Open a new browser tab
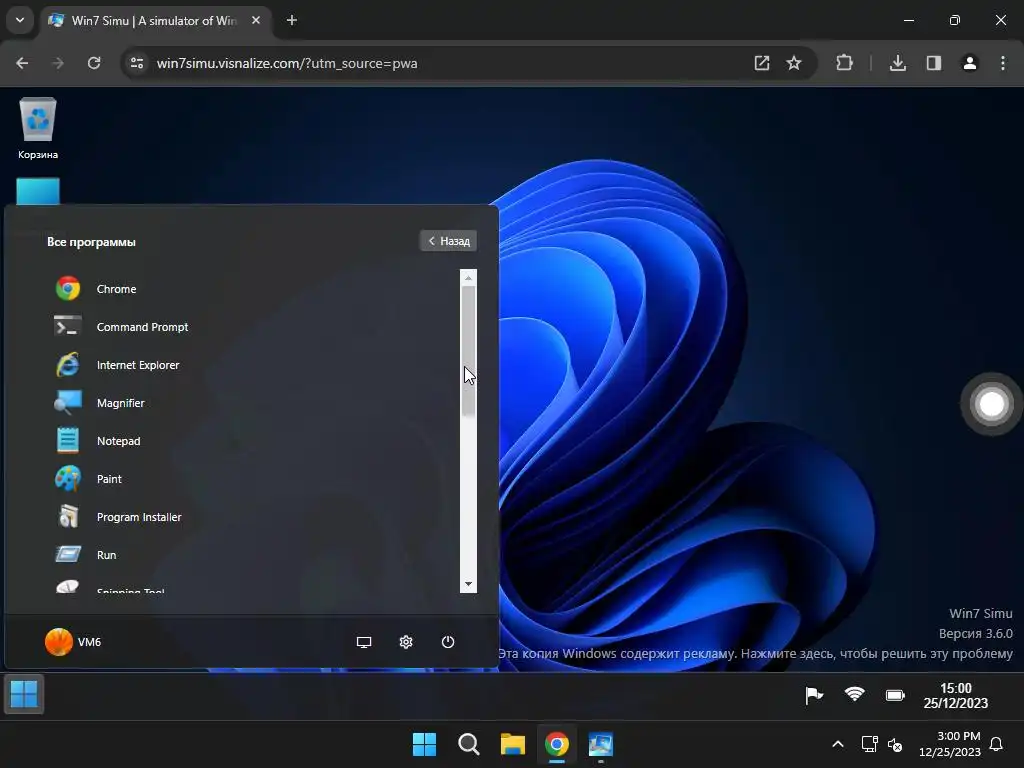This screenshot has width=1024, height=768. point(292,20)
